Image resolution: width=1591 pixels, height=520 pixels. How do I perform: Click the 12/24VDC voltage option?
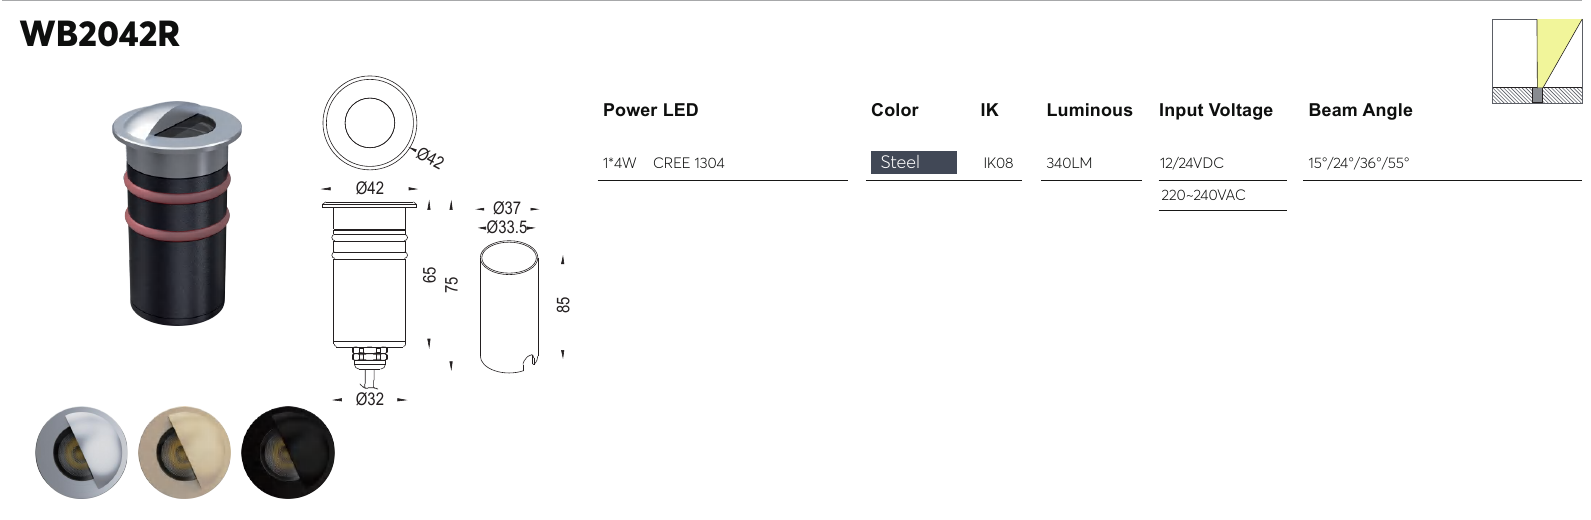tap(1191, 163)
